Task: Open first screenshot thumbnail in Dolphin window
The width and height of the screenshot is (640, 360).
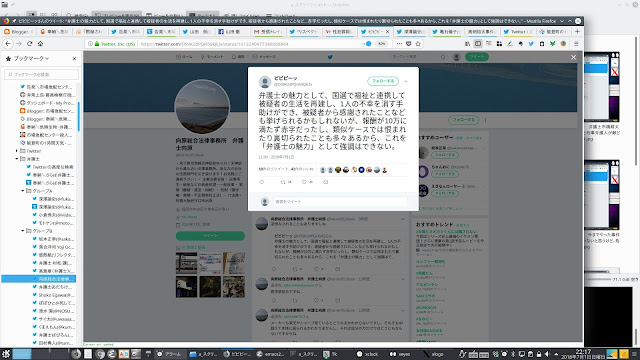Action: pos(602,87)
